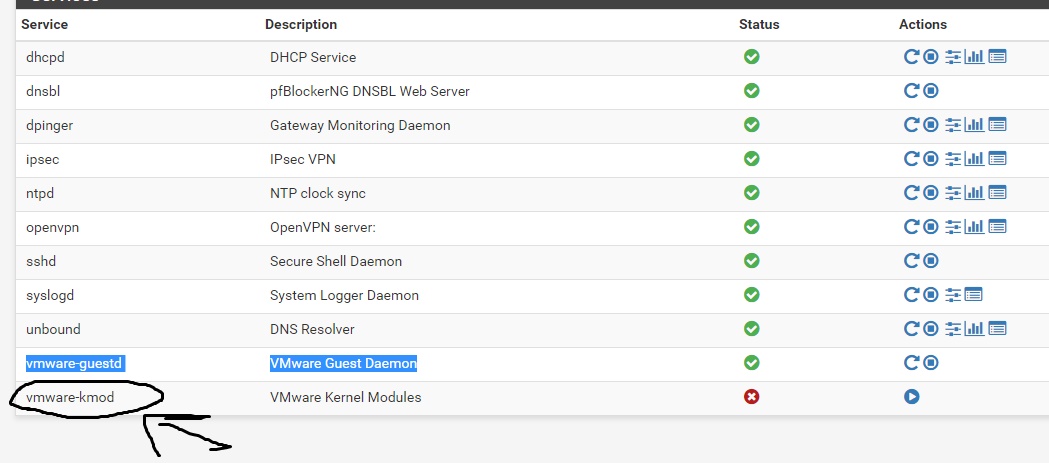Restart the dhcpd service

[x=911, y=57]
